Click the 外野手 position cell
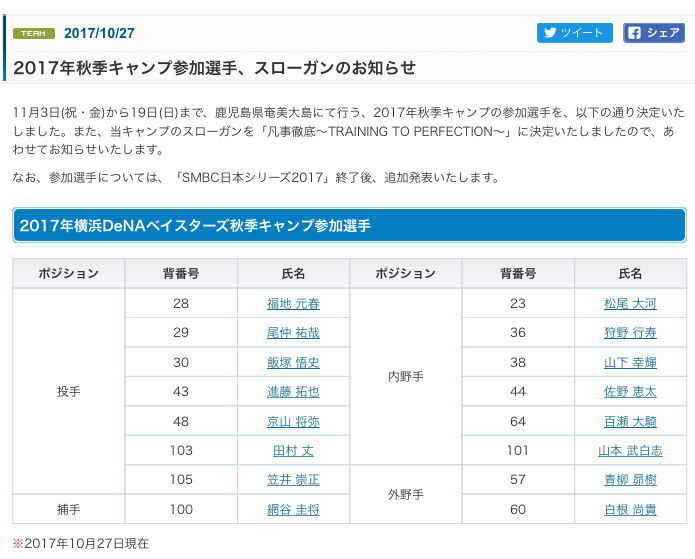Image resolution: width=695 pixels, height=559 pixels. (406, 494)
